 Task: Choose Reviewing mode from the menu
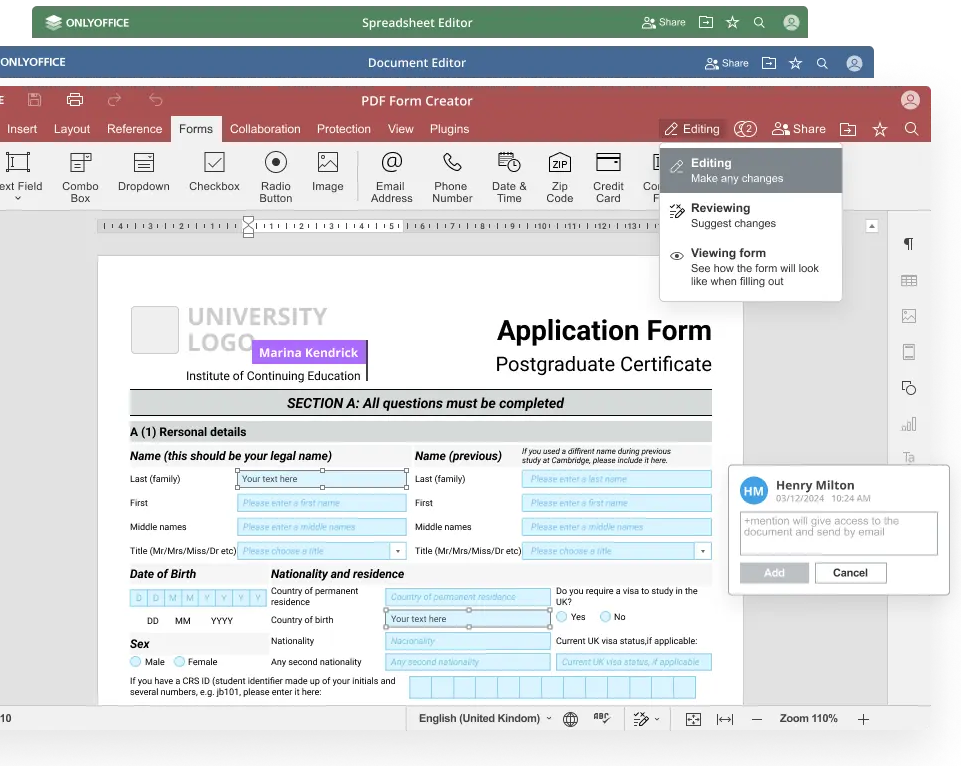tap(751, 215)
